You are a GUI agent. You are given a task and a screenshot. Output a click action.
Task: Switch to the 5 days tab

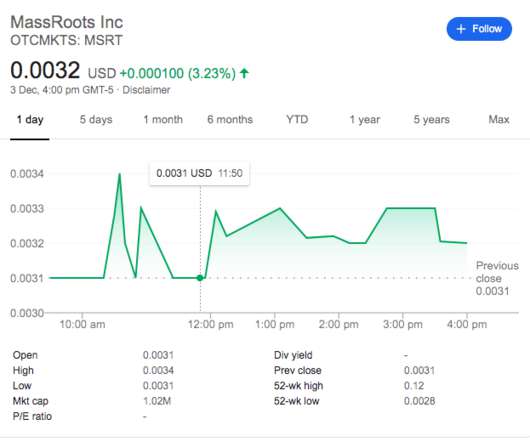96,119
